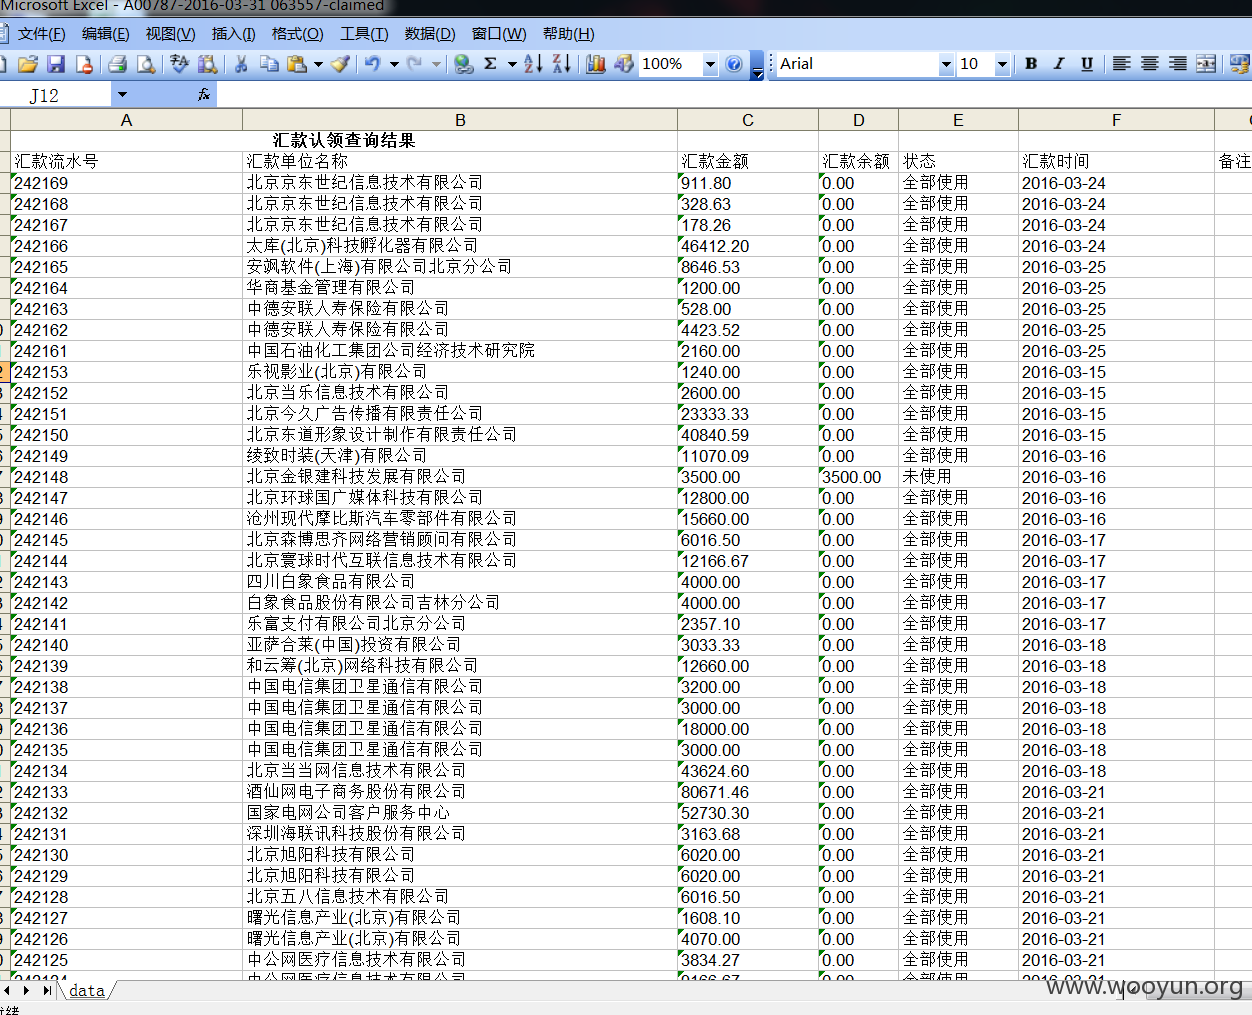Select column C header

point(748,120)
